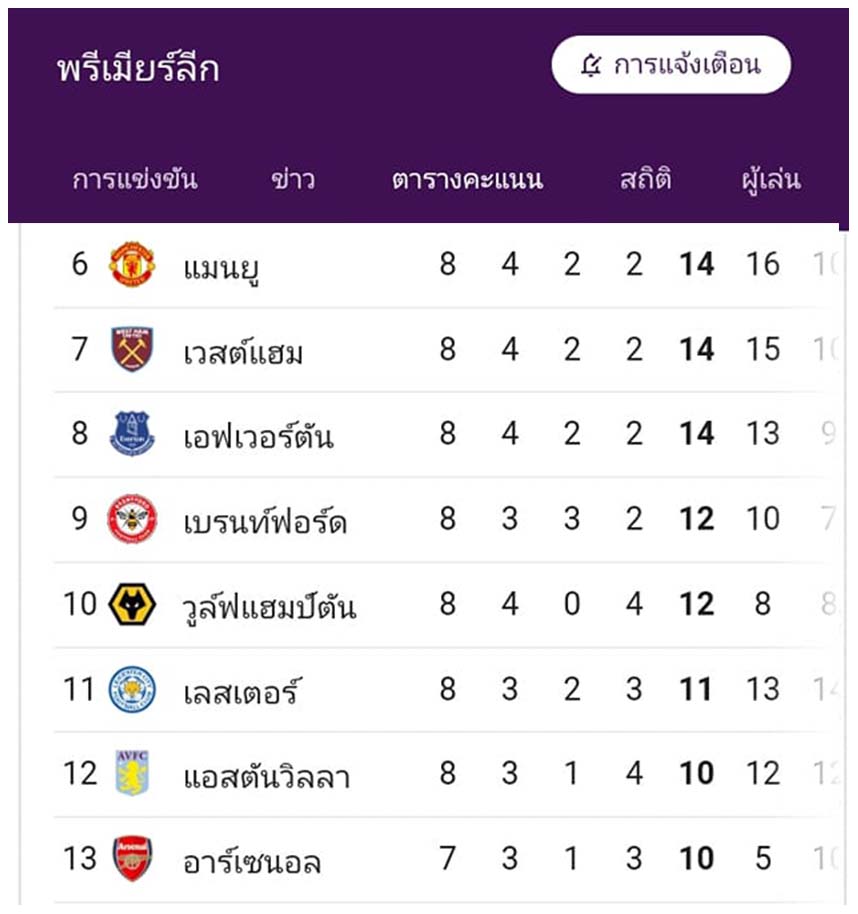Select the Brentford bee logo

(x=132, y=519)
